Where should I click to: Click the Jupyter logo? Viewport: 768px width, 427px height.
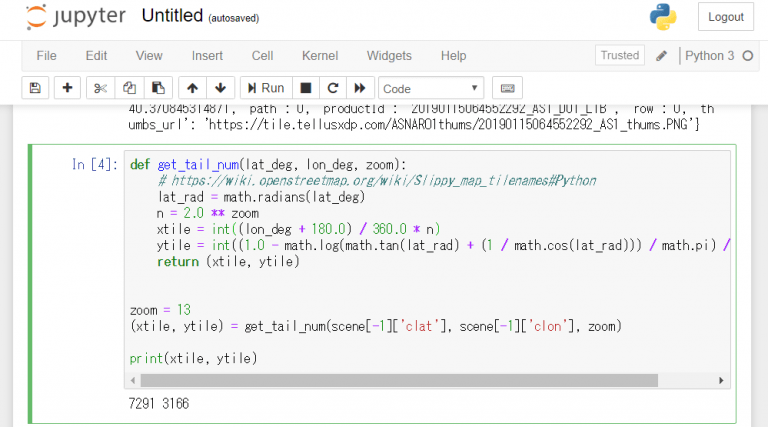(76, 17)
